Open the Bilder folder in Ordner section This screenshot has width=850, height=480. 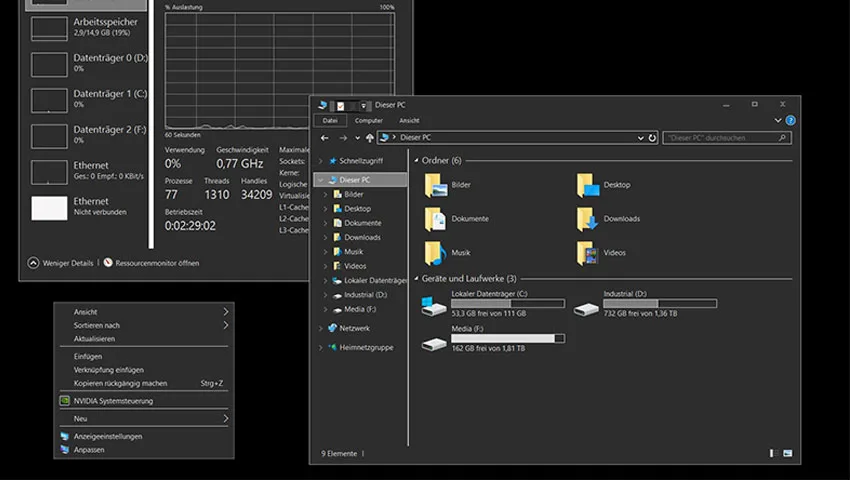[448, 185]
